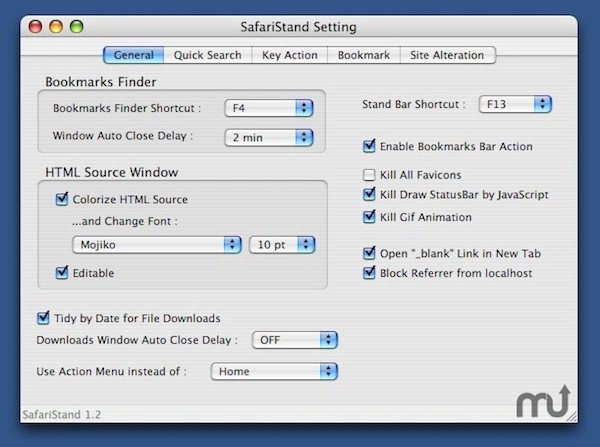Uncheck Kill Gif Animation

coord(369,217)
